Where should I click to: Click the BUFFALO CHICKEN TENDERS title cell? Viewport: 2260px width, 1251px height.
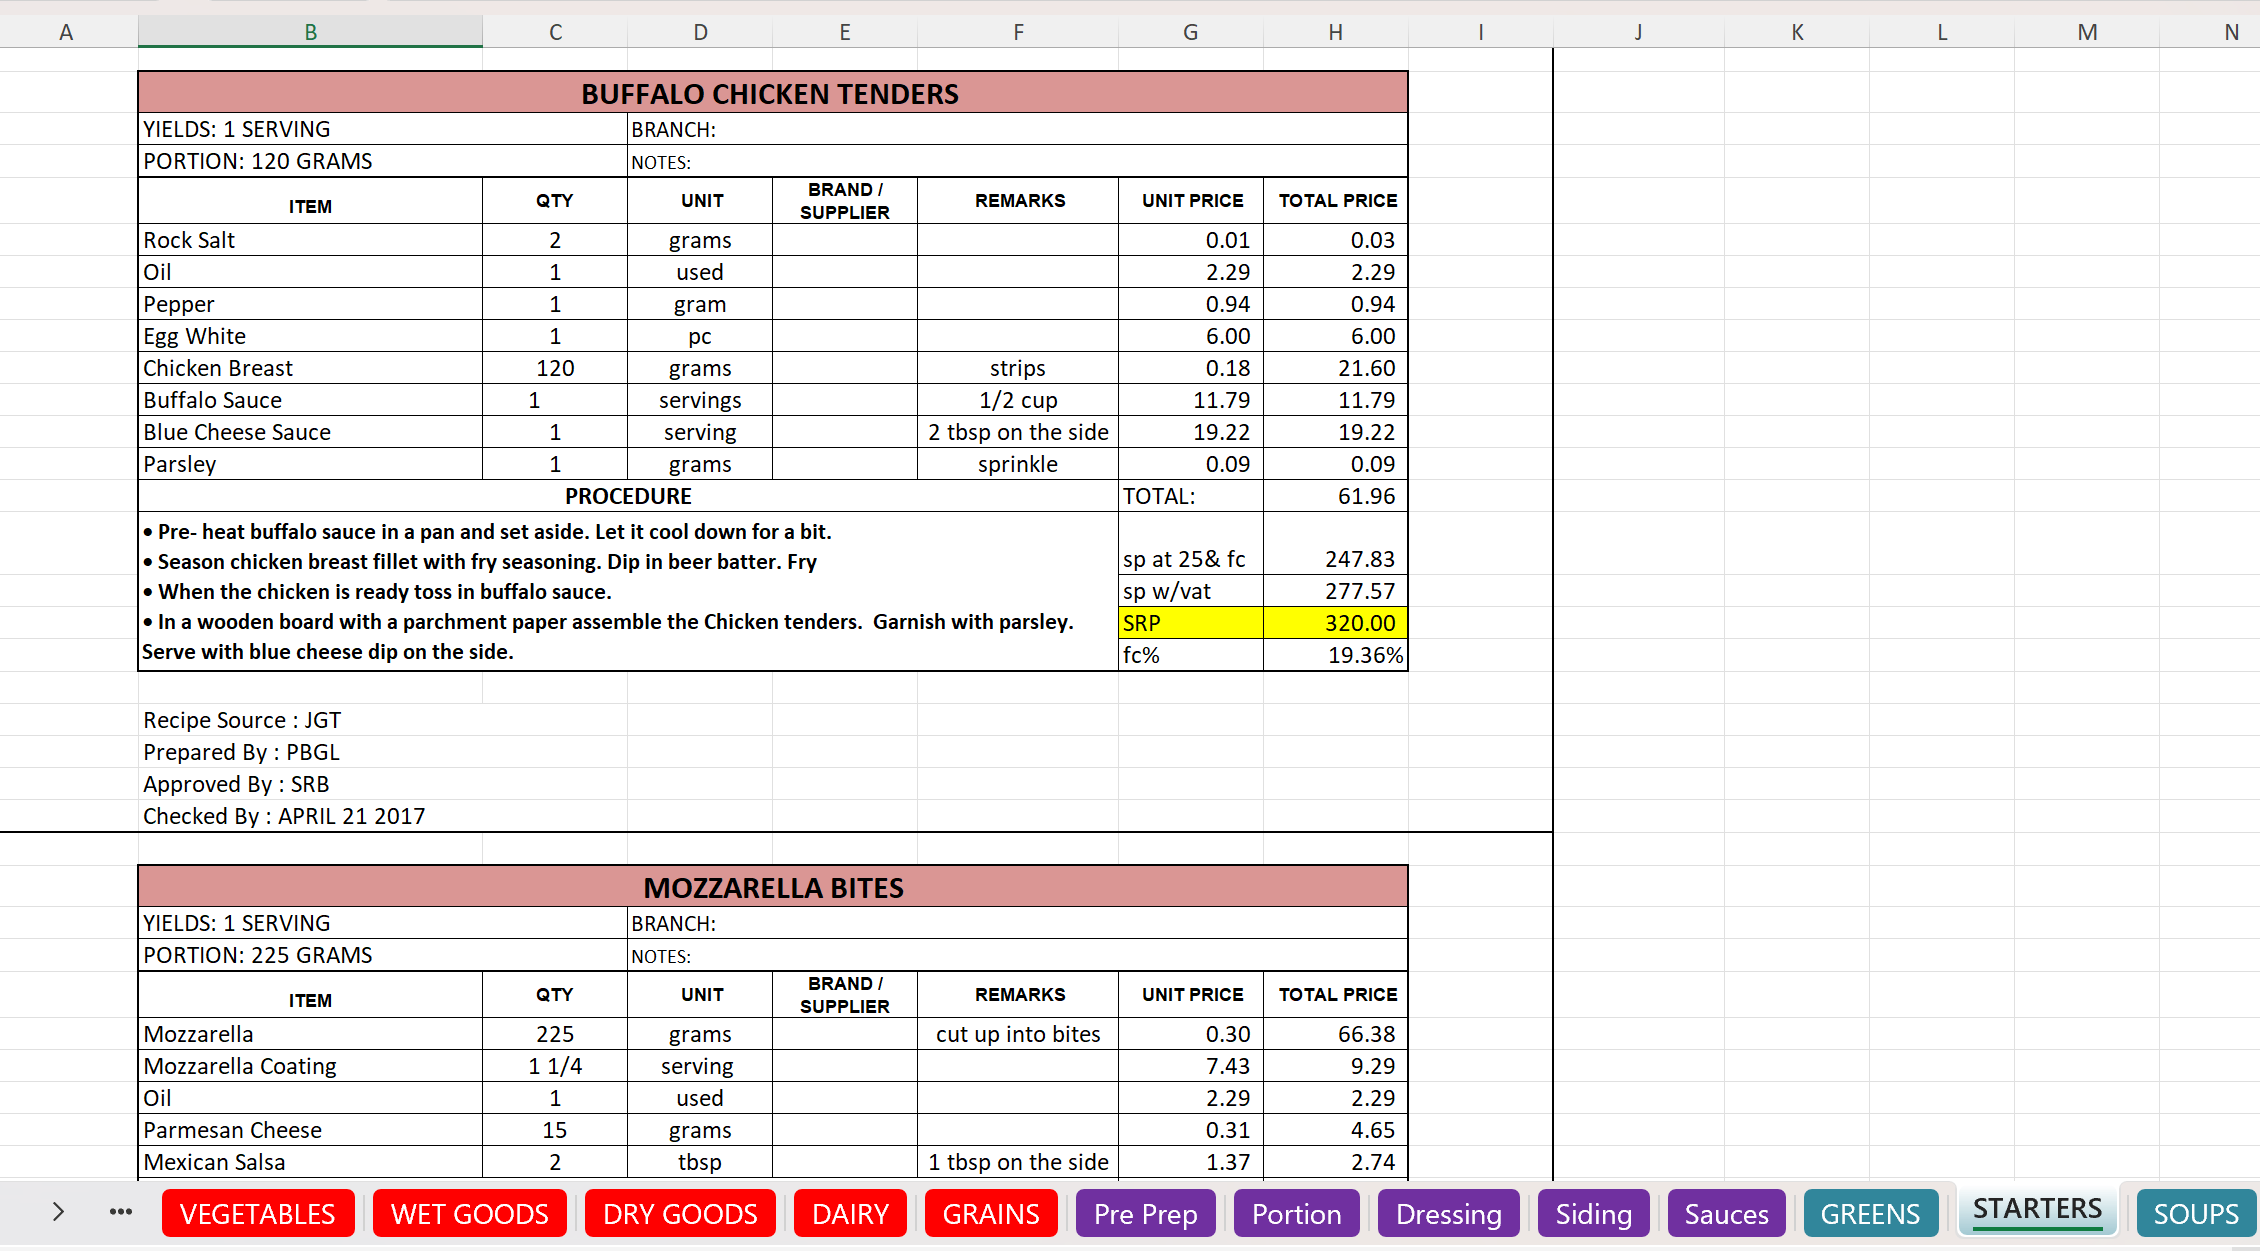point(771,94)
